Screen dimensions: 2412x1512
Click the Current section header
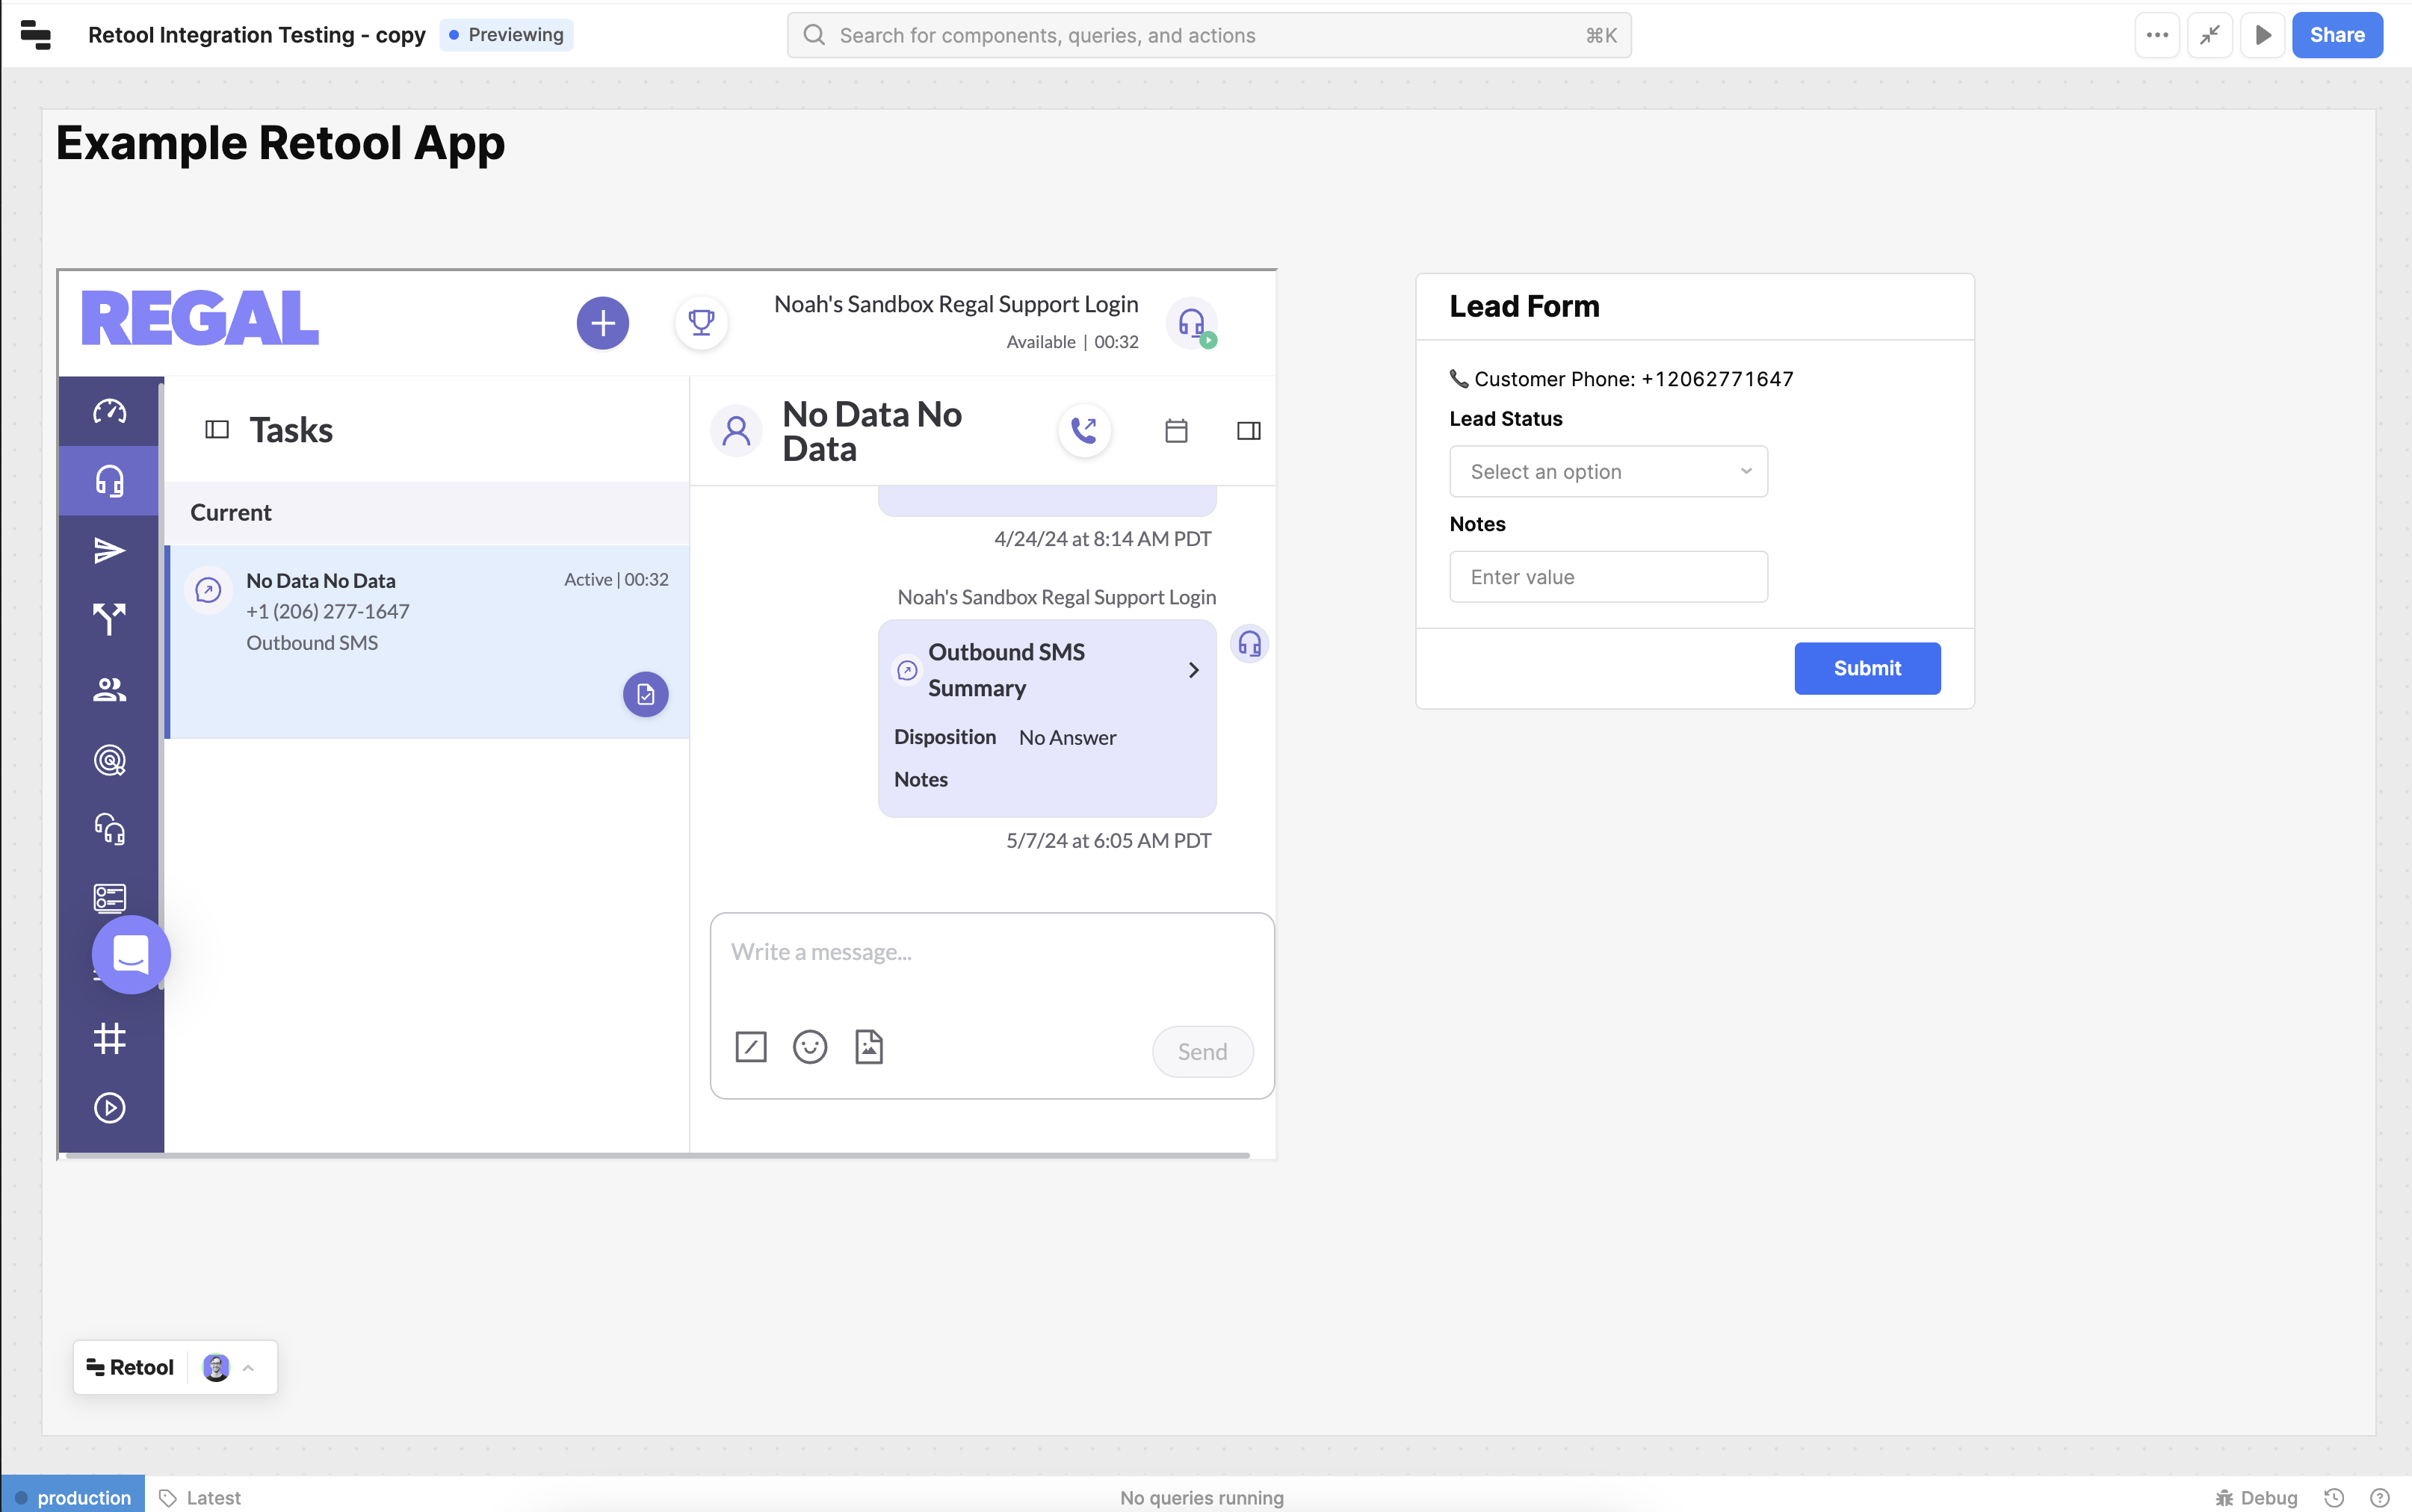(427, 513)
